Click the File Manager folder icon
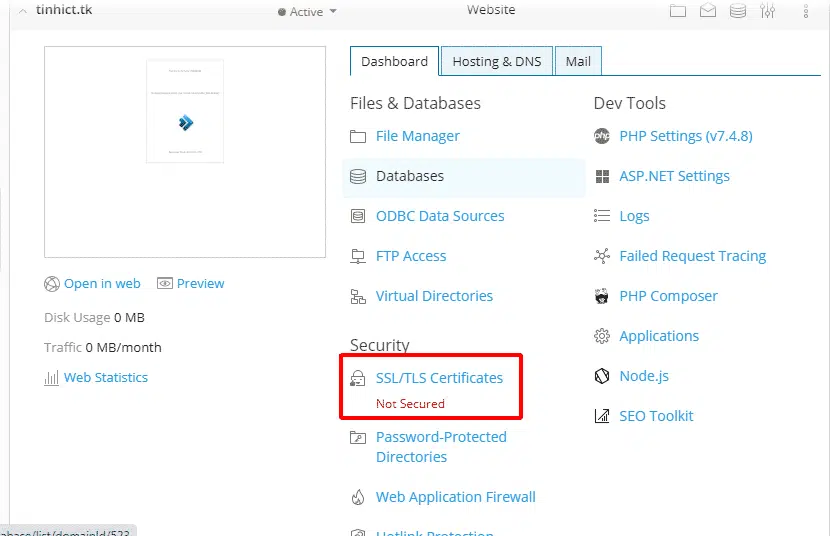This screenshot has height=536, width=830. pos(358,137)
